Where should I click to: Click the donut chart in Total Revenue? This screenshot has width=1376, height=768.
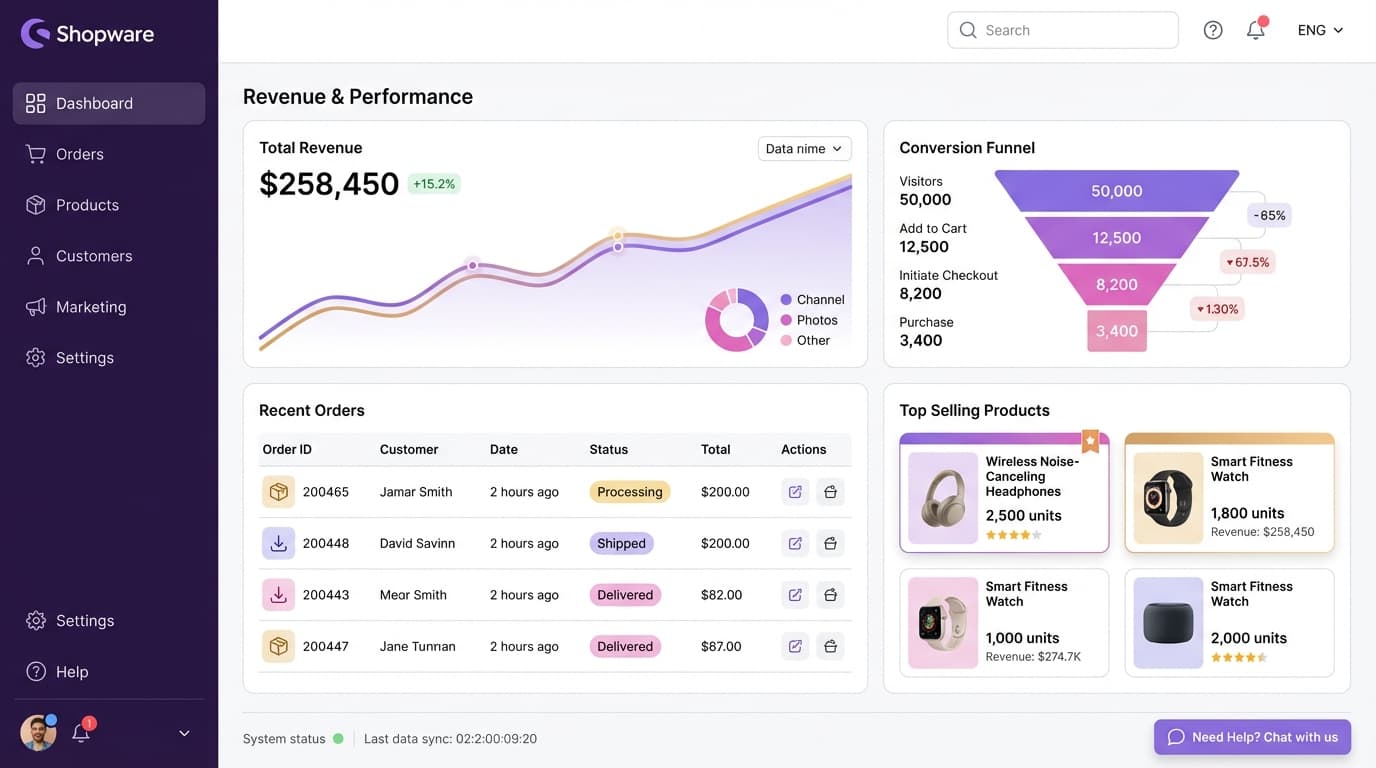737,320
